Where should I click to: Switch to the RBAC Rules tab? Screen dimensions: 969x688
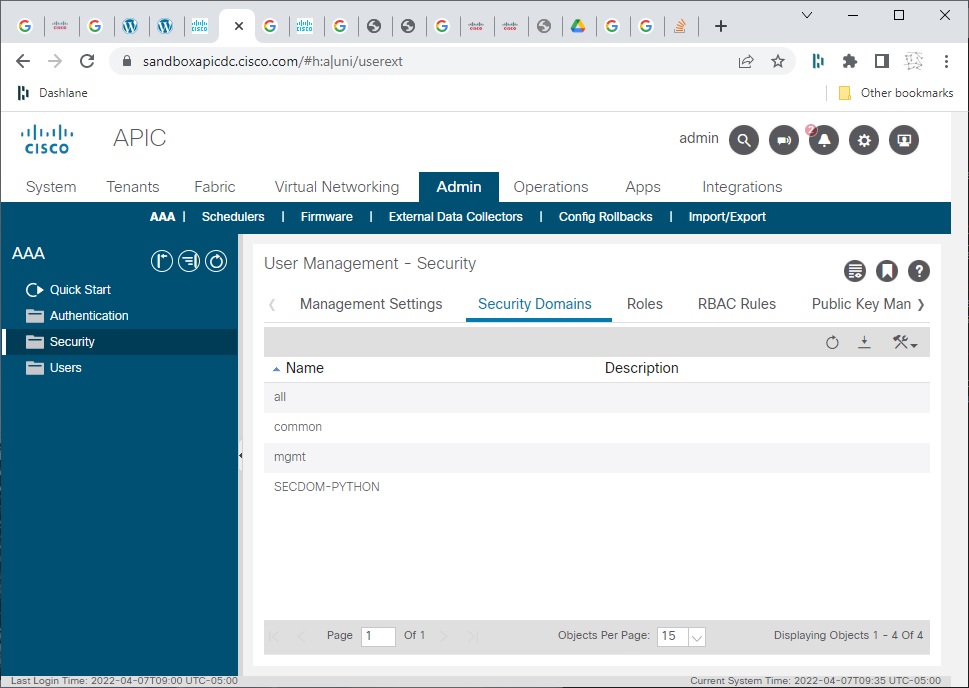coord(737,304)
